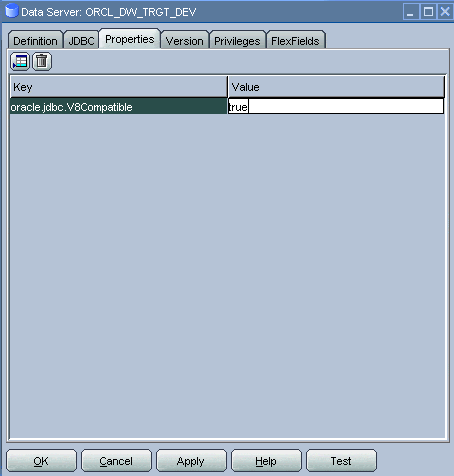This screenshot has width=454, height=476.
Task: Click the value field containing true
Action: [x=336, y=107]
